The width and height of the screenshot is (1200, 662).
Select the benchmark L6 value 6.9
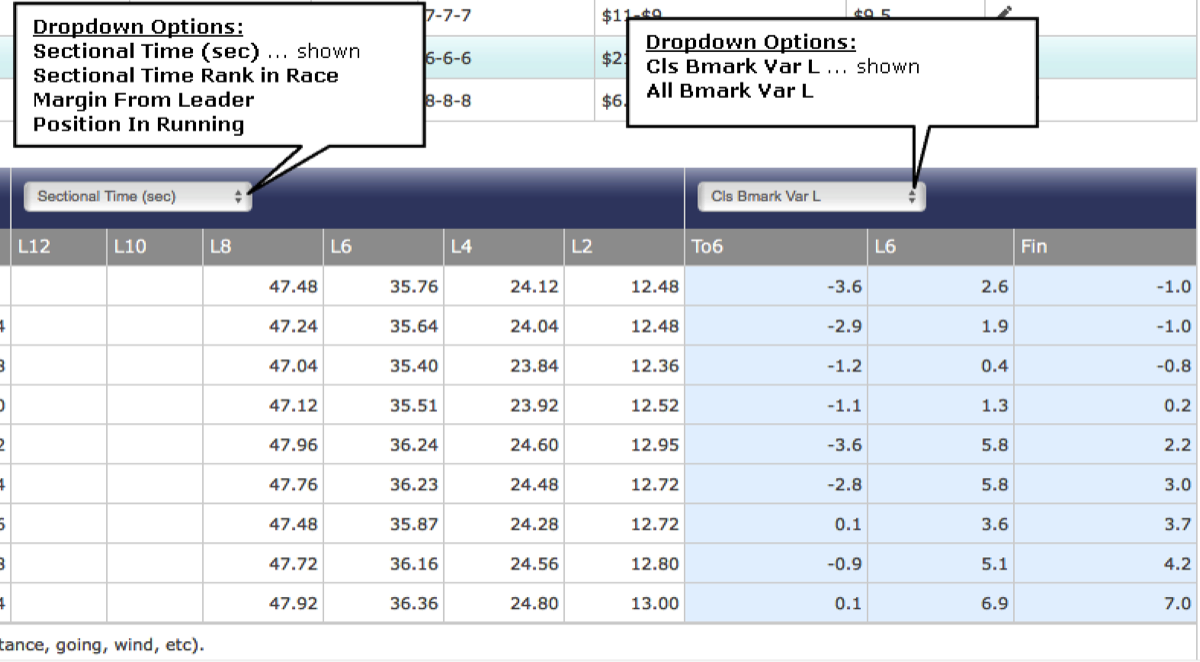[x=940, y=604]
